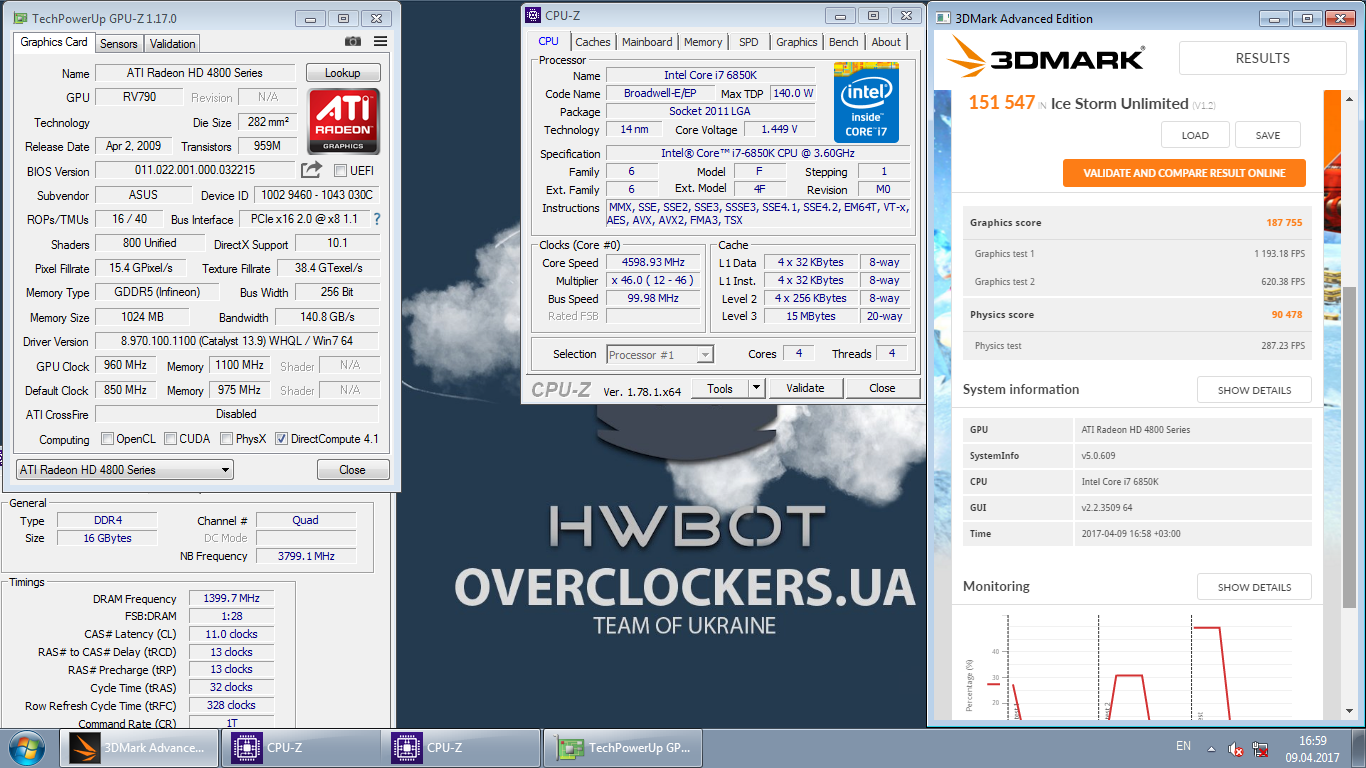Click Validate and Compare Result Online
The height and width of the screenshot is (768, 1366).
tap(1184, 172)
